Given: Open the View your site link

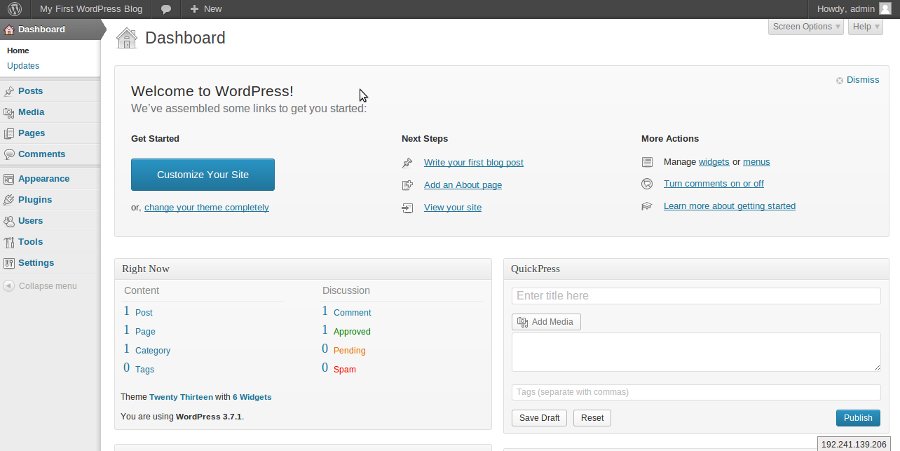Looking at the screenshot, I should point(452,208).
